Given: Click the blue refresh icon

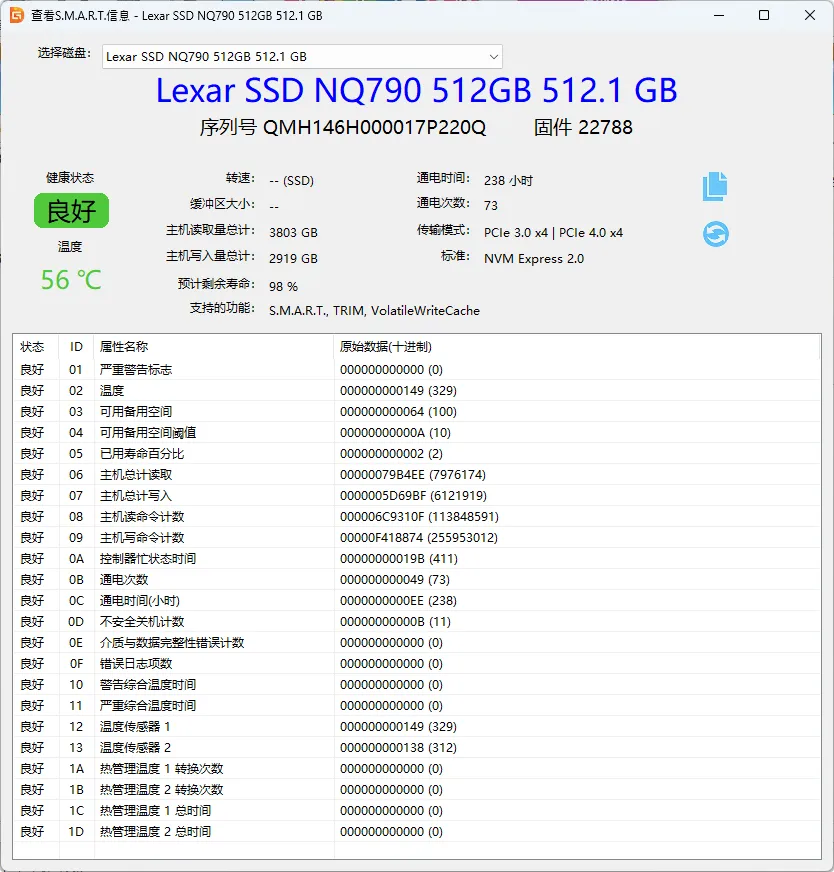Looking at the screenshot, I should [x=716, y=234].
